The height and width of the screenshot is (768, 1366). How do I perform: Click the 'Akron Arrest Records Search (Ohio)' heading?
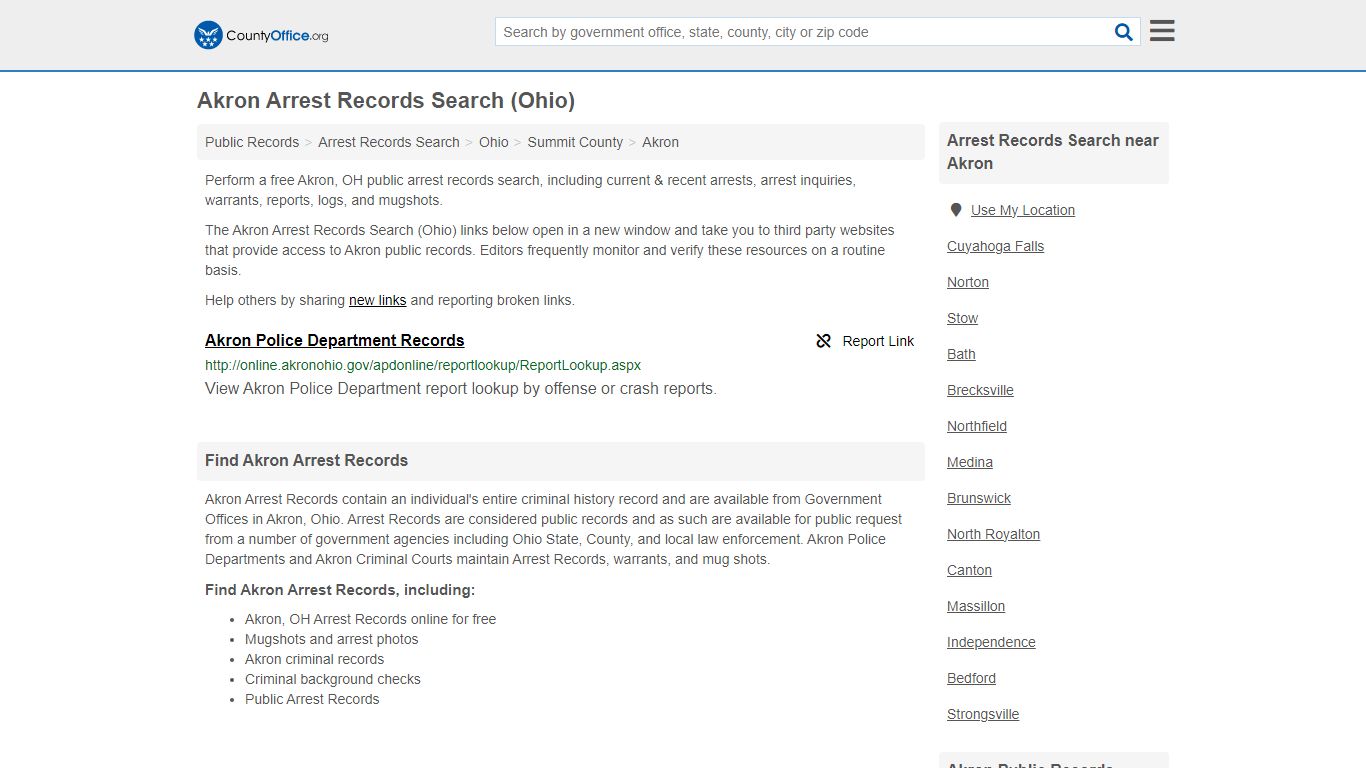(386, 101)
